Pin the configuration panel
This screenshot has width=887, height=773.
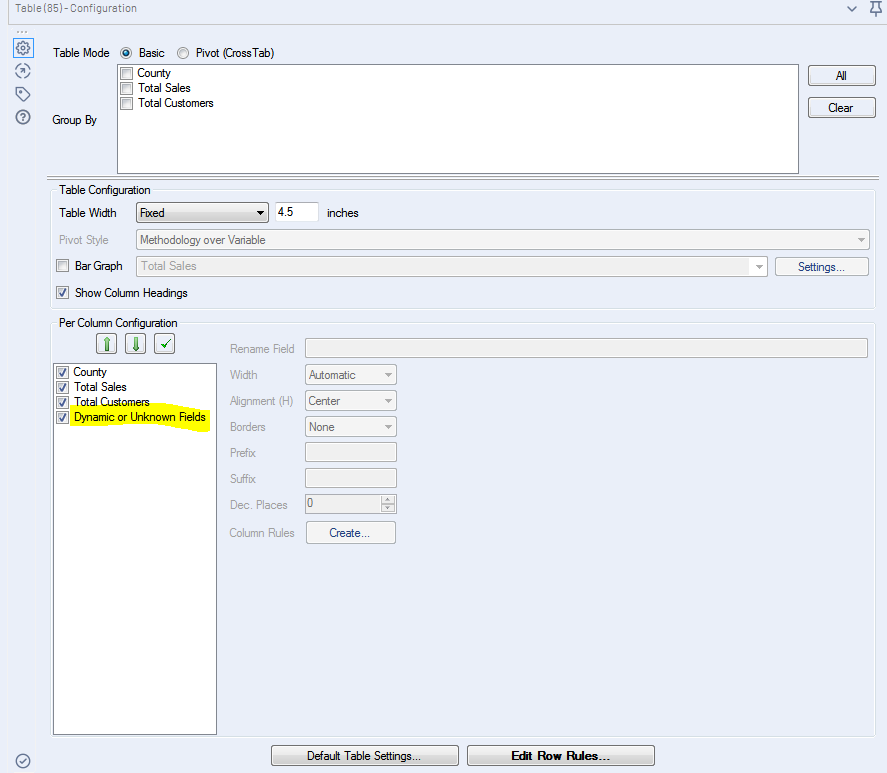874,8
